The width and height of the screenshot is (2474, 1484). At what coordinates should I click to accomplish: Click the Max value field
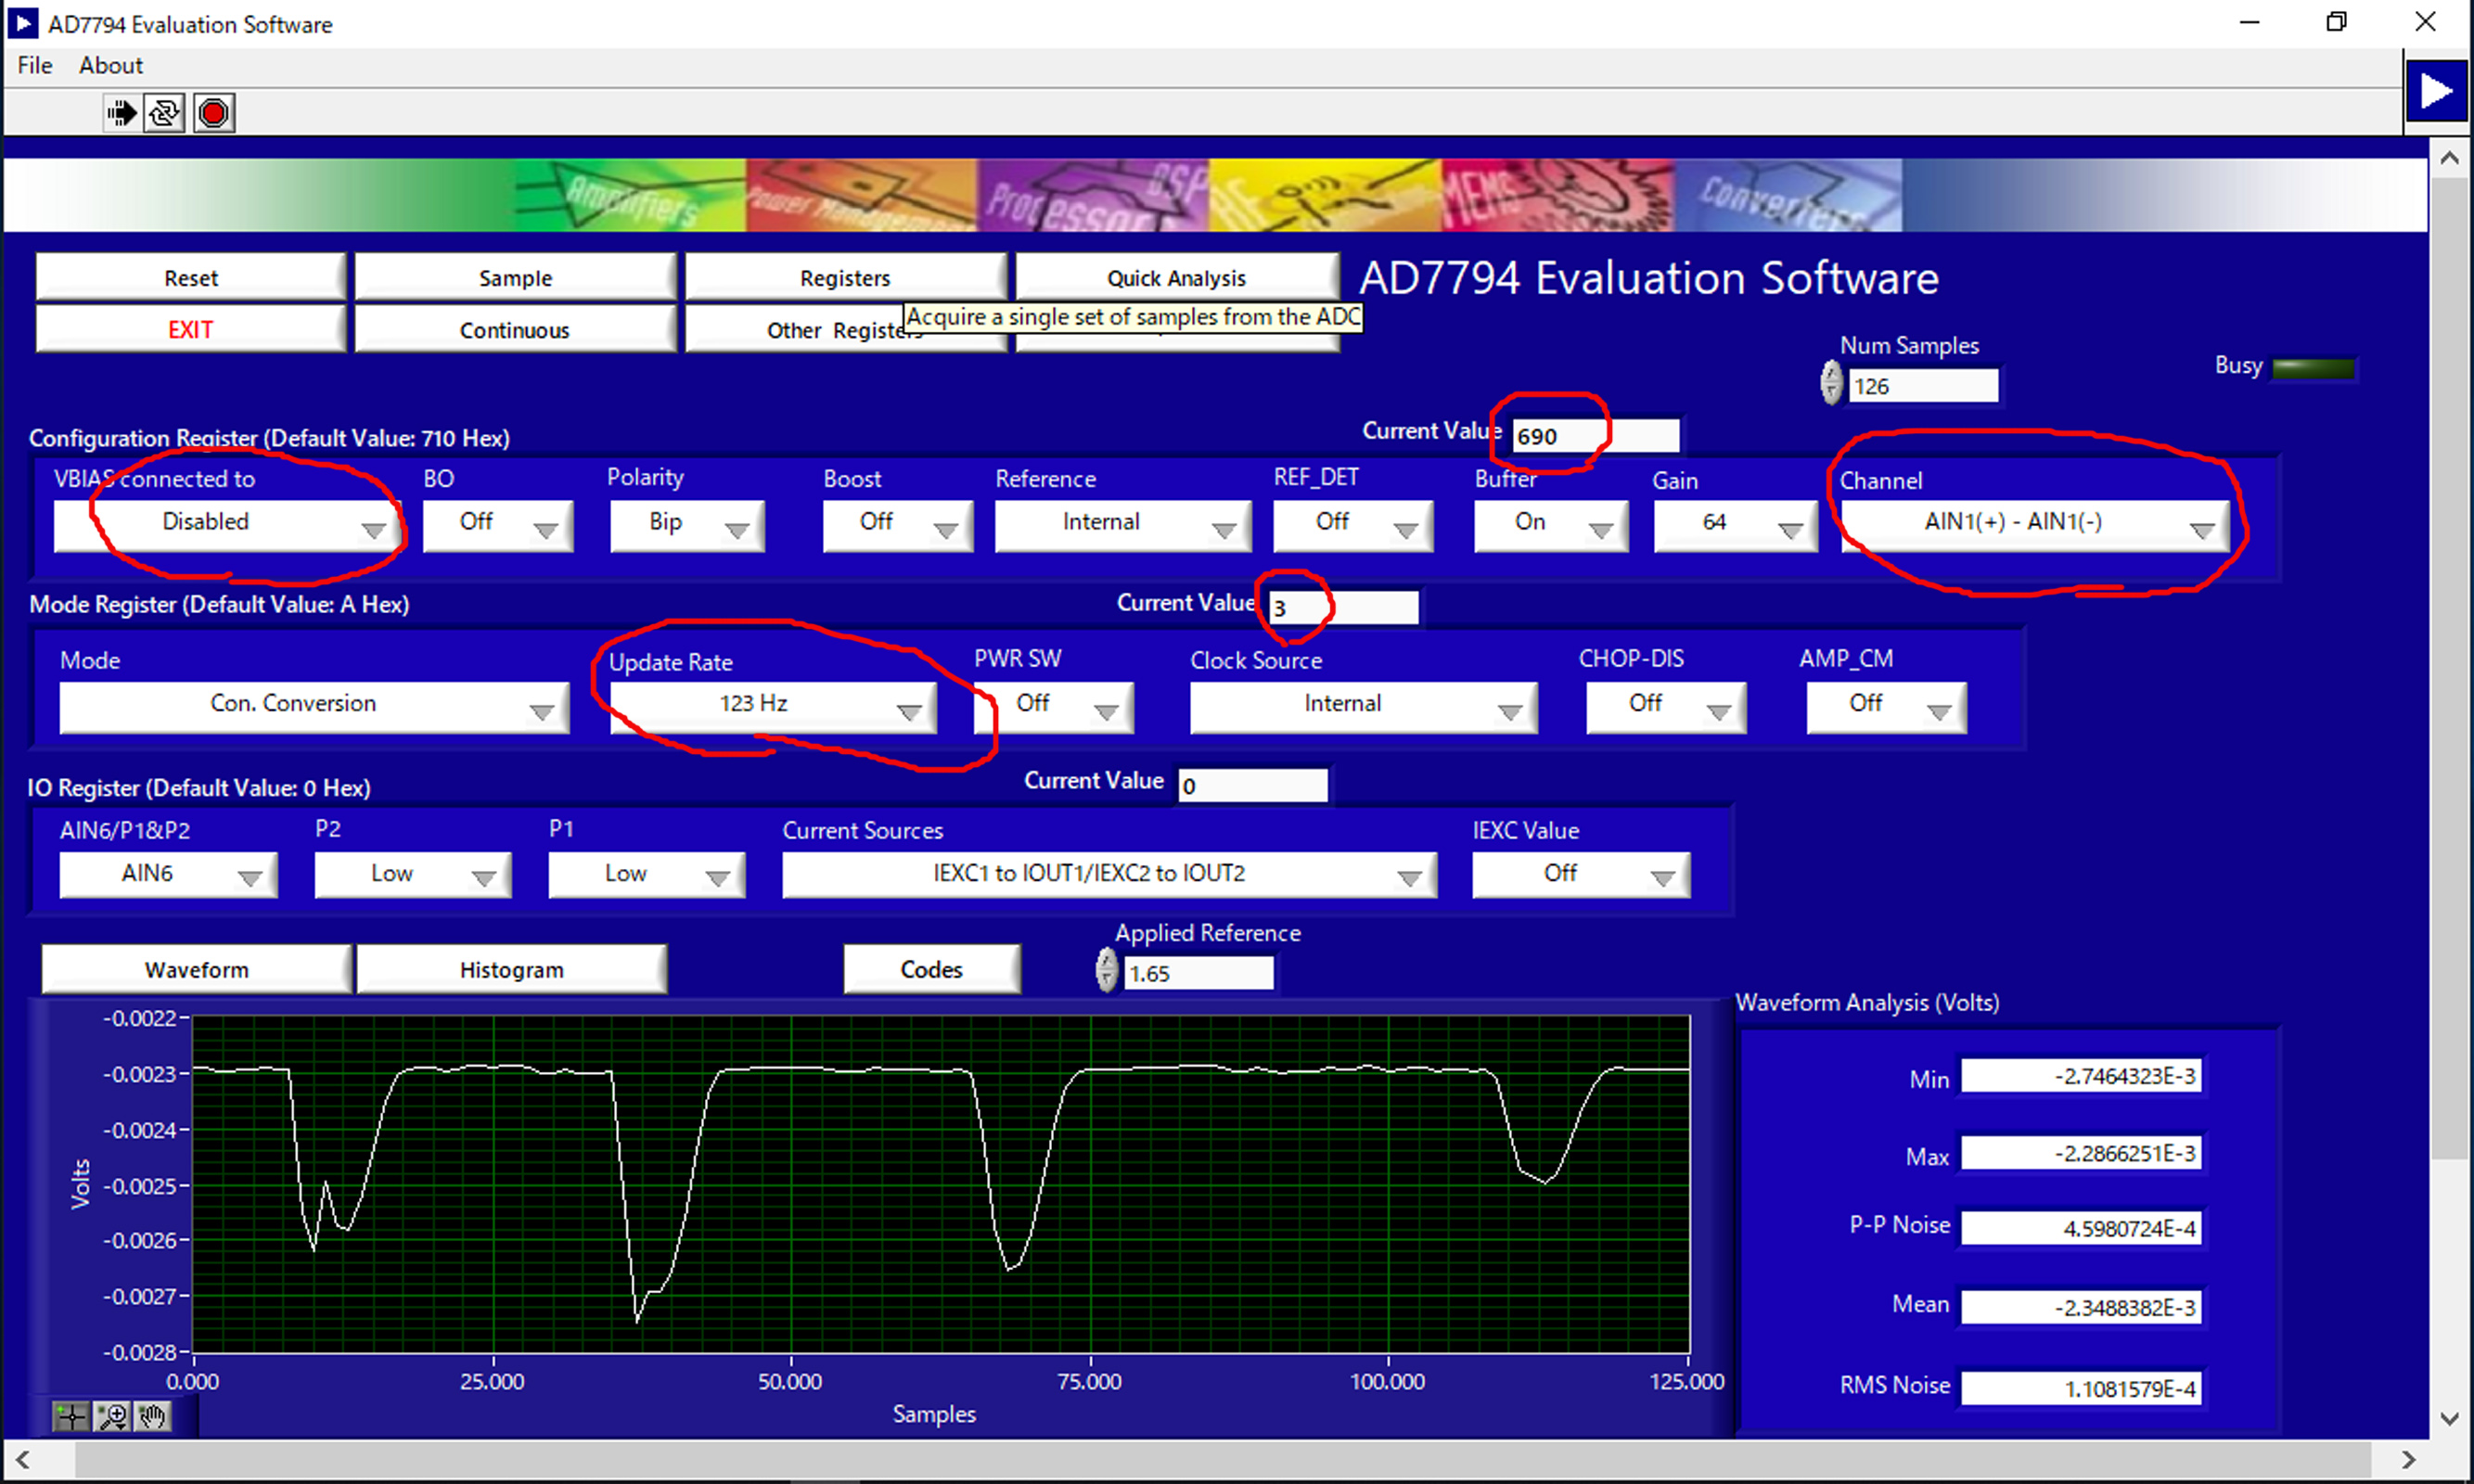[x=2081, y=1154]
